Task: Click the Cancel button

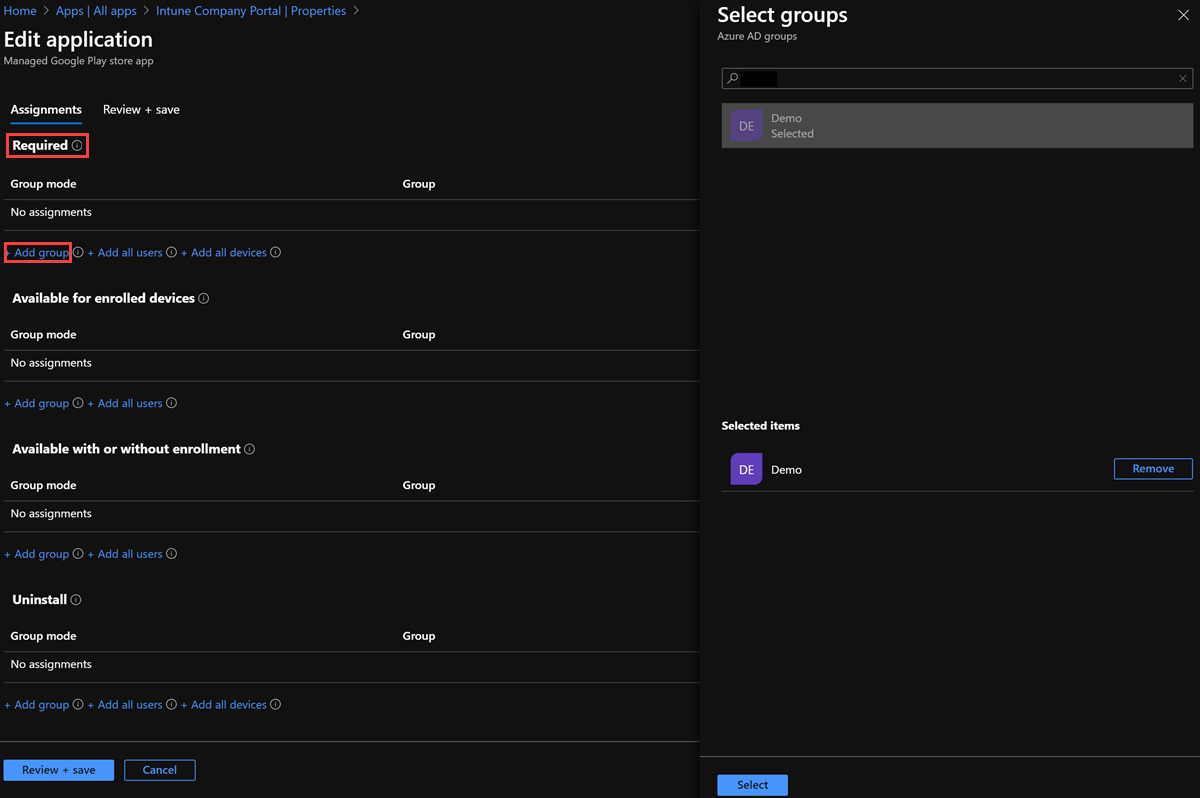Action: [x=160, y=770]
